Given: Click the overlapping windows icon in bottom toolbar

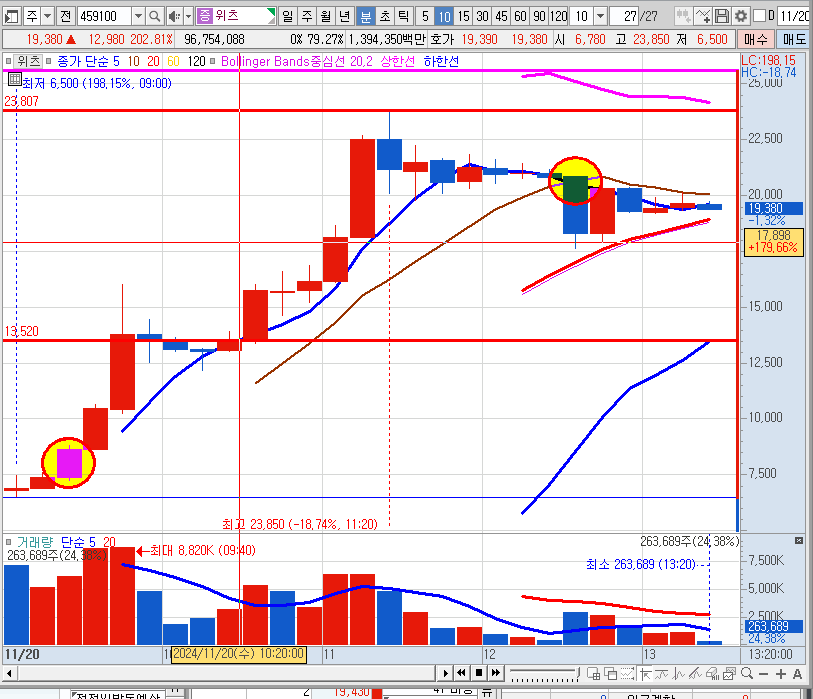Looking at the screenshot, I should tap(611, 674).
